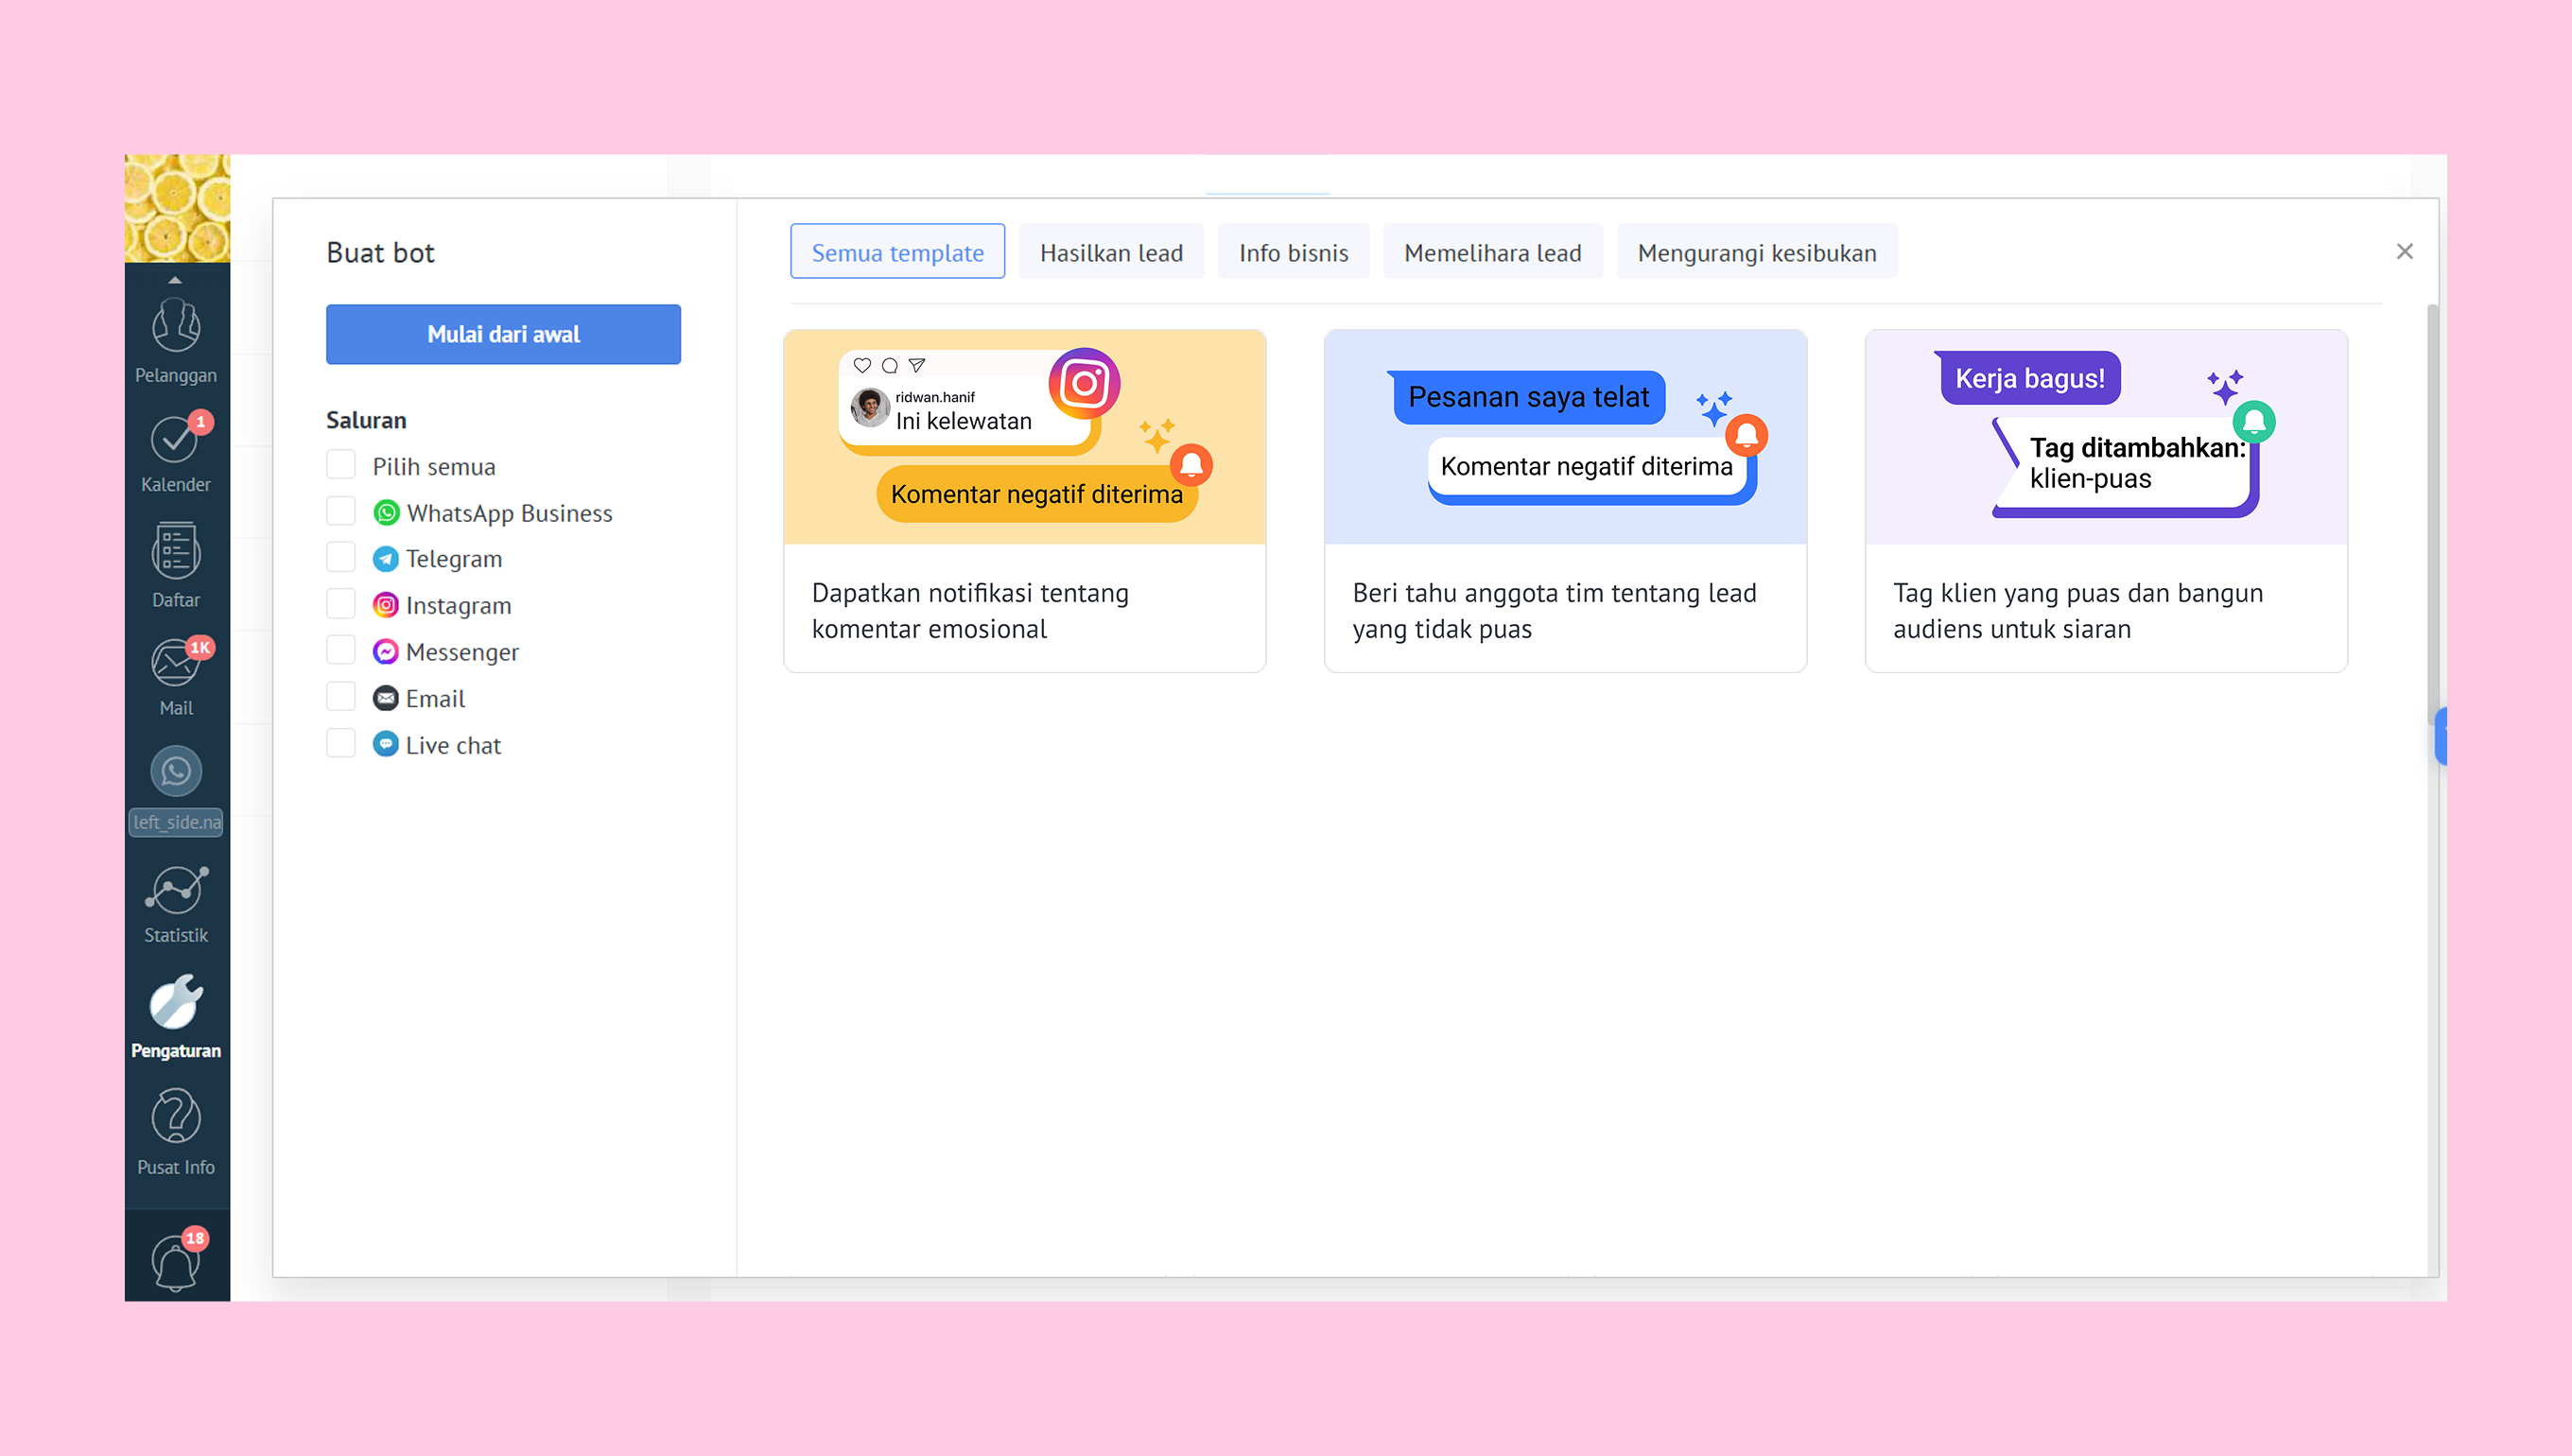Close the Buat bot dialog
The width and height of the screenshot is (2572, 1456).
(x=2405, y=252)
